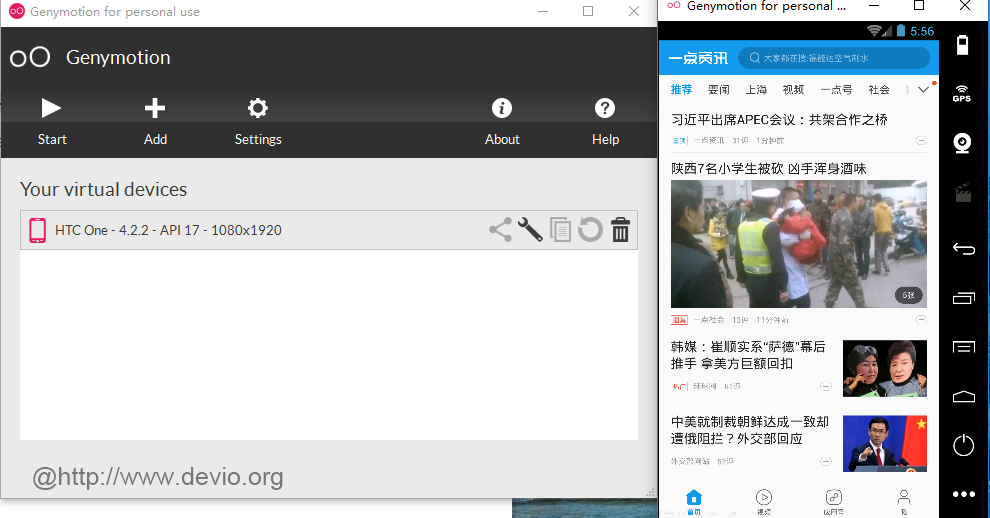Tap the emulator Recent apps button
This screenshot has height=518, width=990.
[x=963, y=298]
